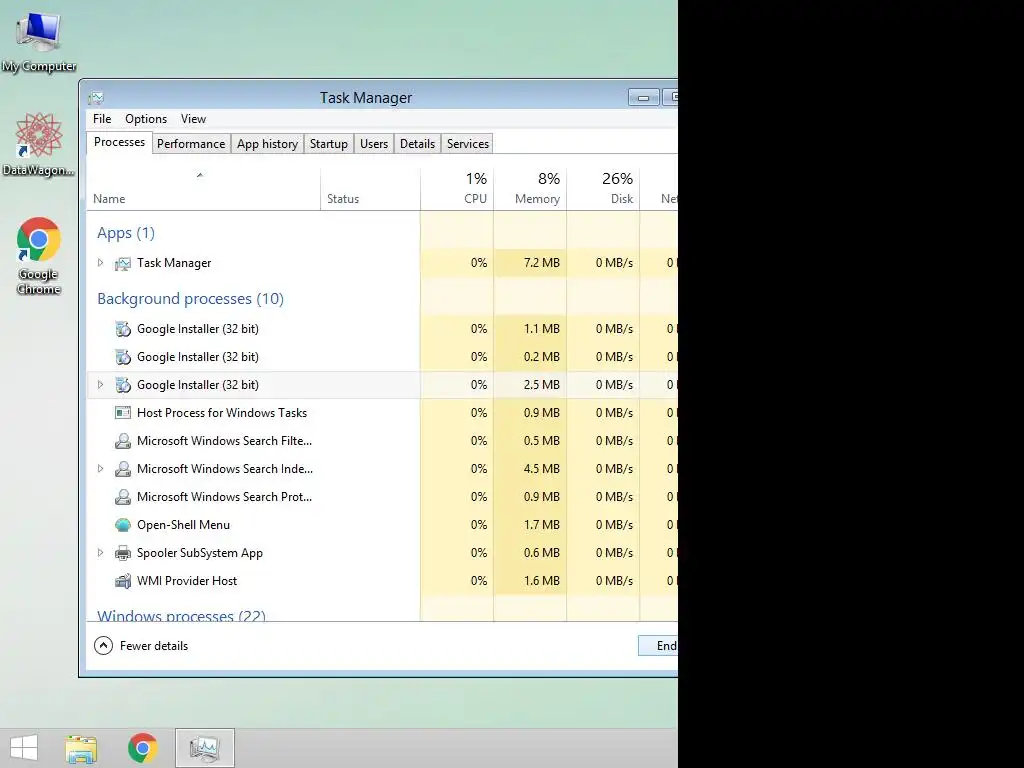Switch to the App history tab
This screenshot has height=768, width=1024.
(267, 144)
